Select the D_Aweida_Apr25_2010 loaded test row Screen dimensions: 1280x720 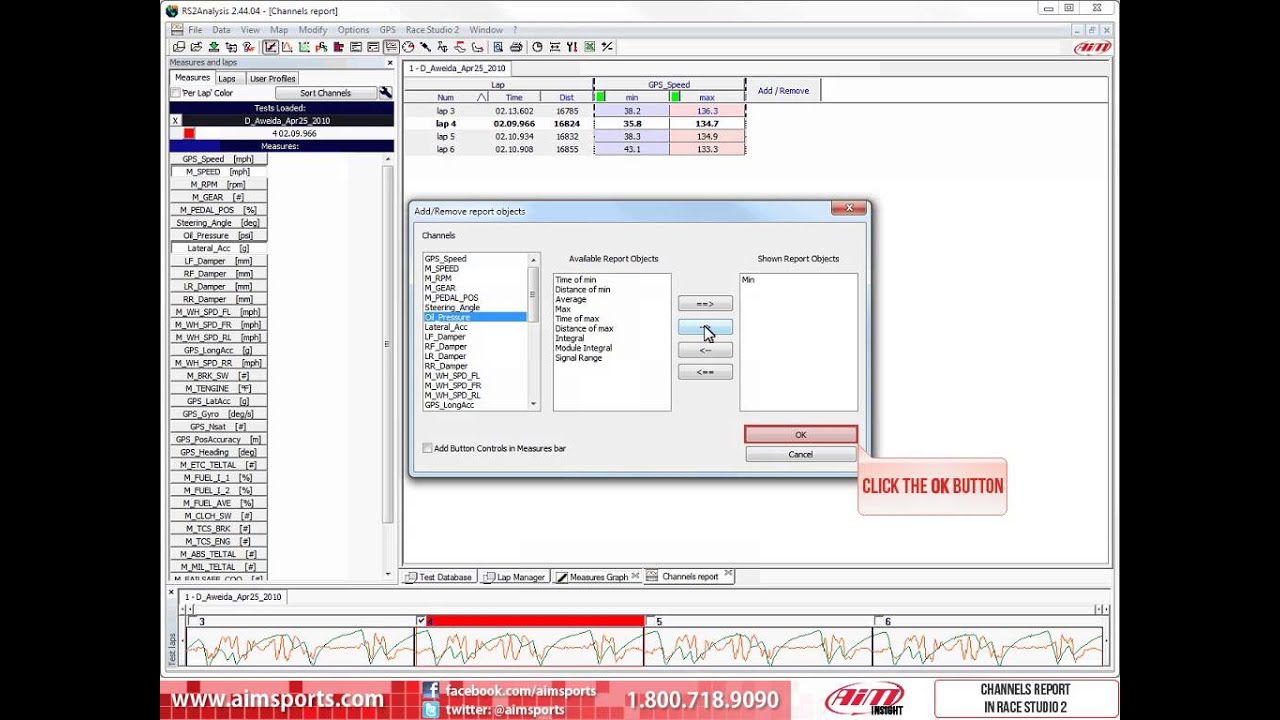(287, 120)
